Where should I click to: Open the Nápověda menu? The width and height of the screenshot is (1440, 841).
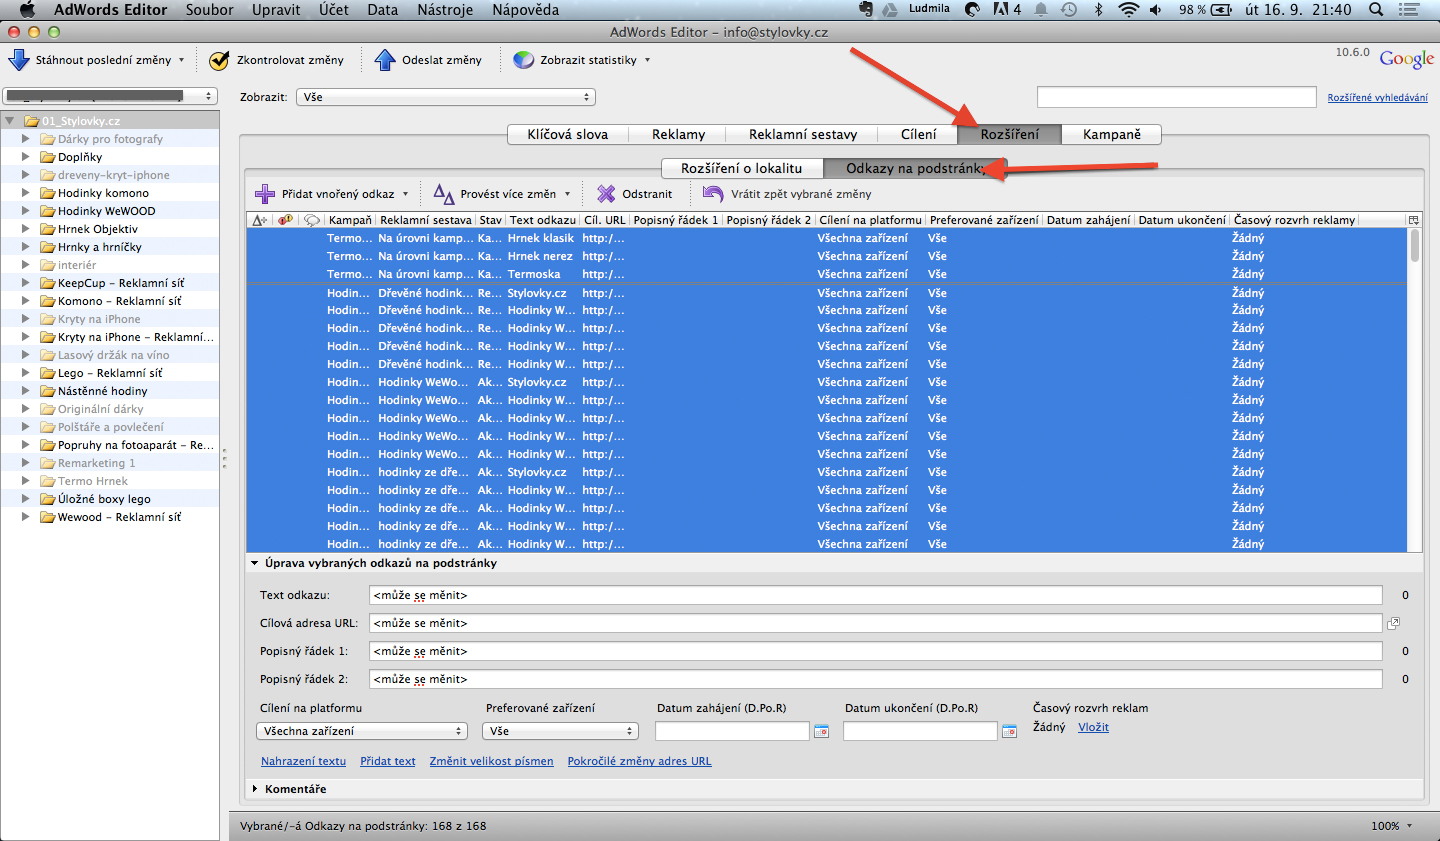point(526,10)
